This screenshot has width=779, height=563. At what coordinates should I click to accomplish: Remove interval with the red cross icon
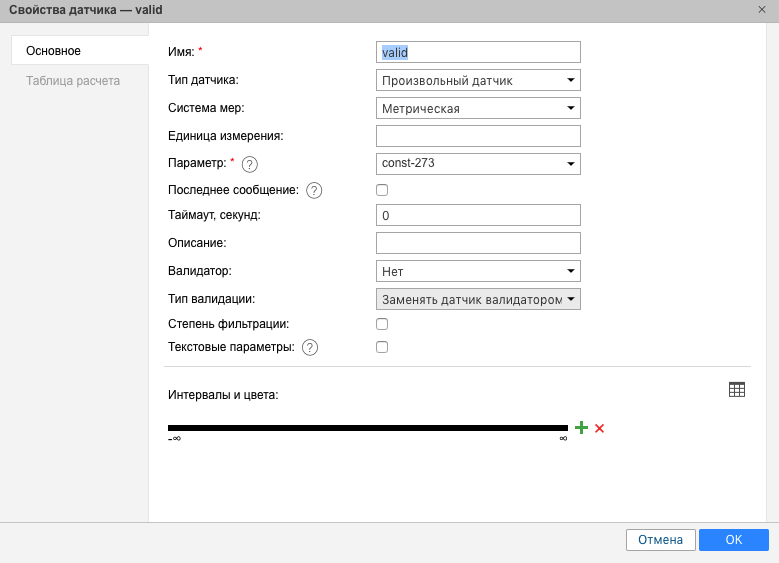600,428
